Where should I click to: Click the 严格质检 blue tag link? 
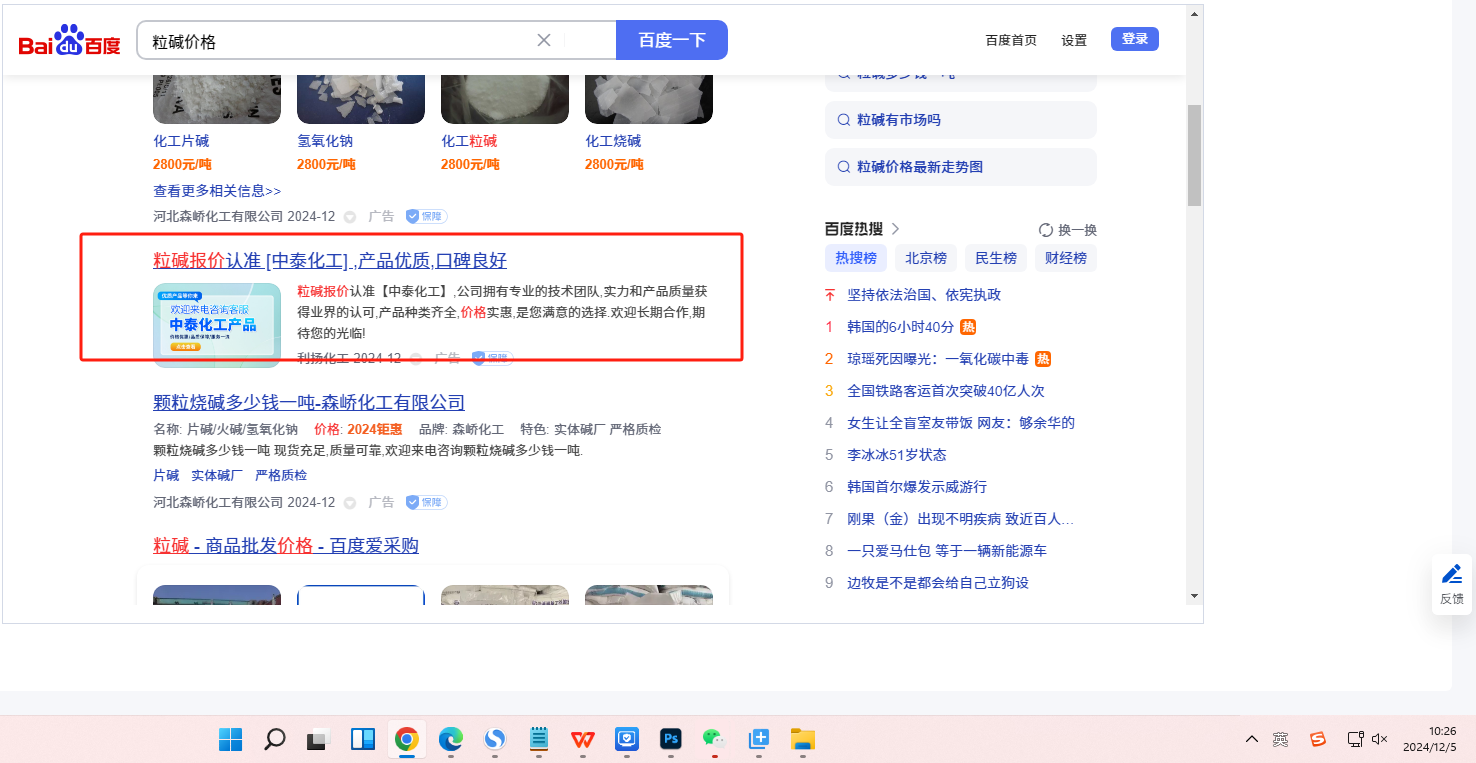click(x=281, y=475)
